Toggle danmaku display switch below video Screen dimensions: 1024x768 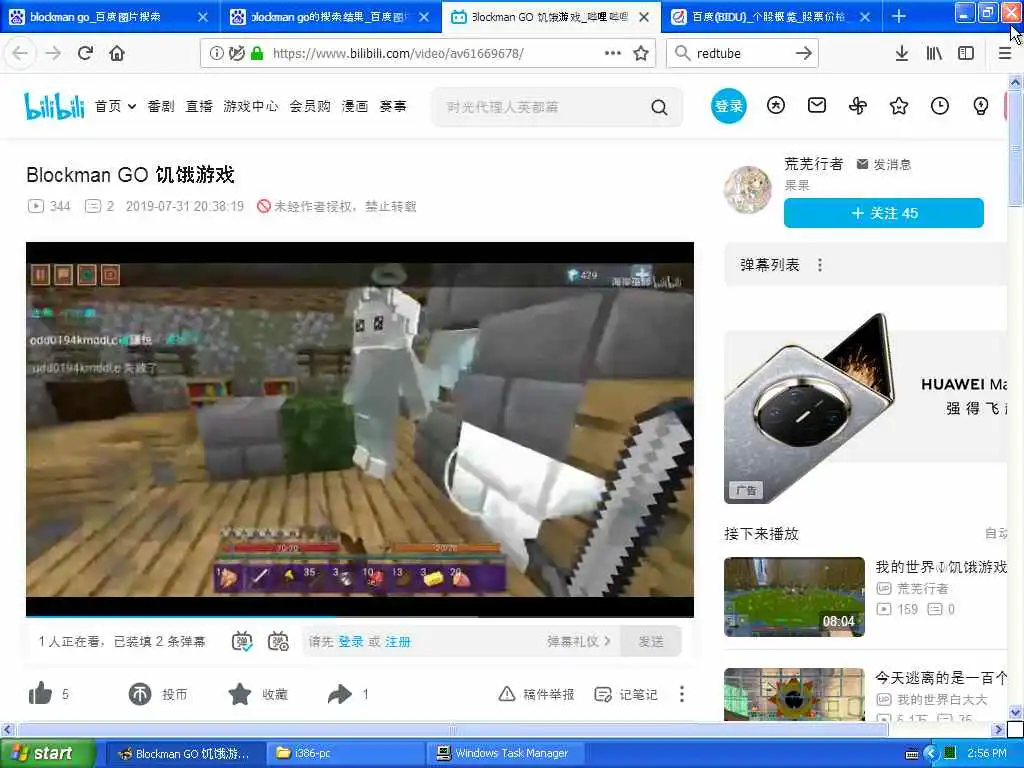[242, 641]
